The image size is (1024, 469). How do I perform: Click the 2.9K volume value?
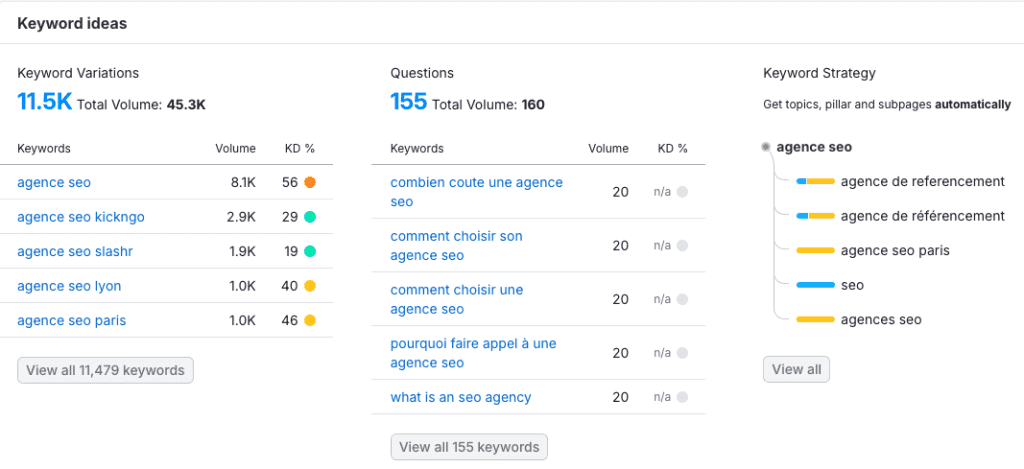click(x=242, y=217)
